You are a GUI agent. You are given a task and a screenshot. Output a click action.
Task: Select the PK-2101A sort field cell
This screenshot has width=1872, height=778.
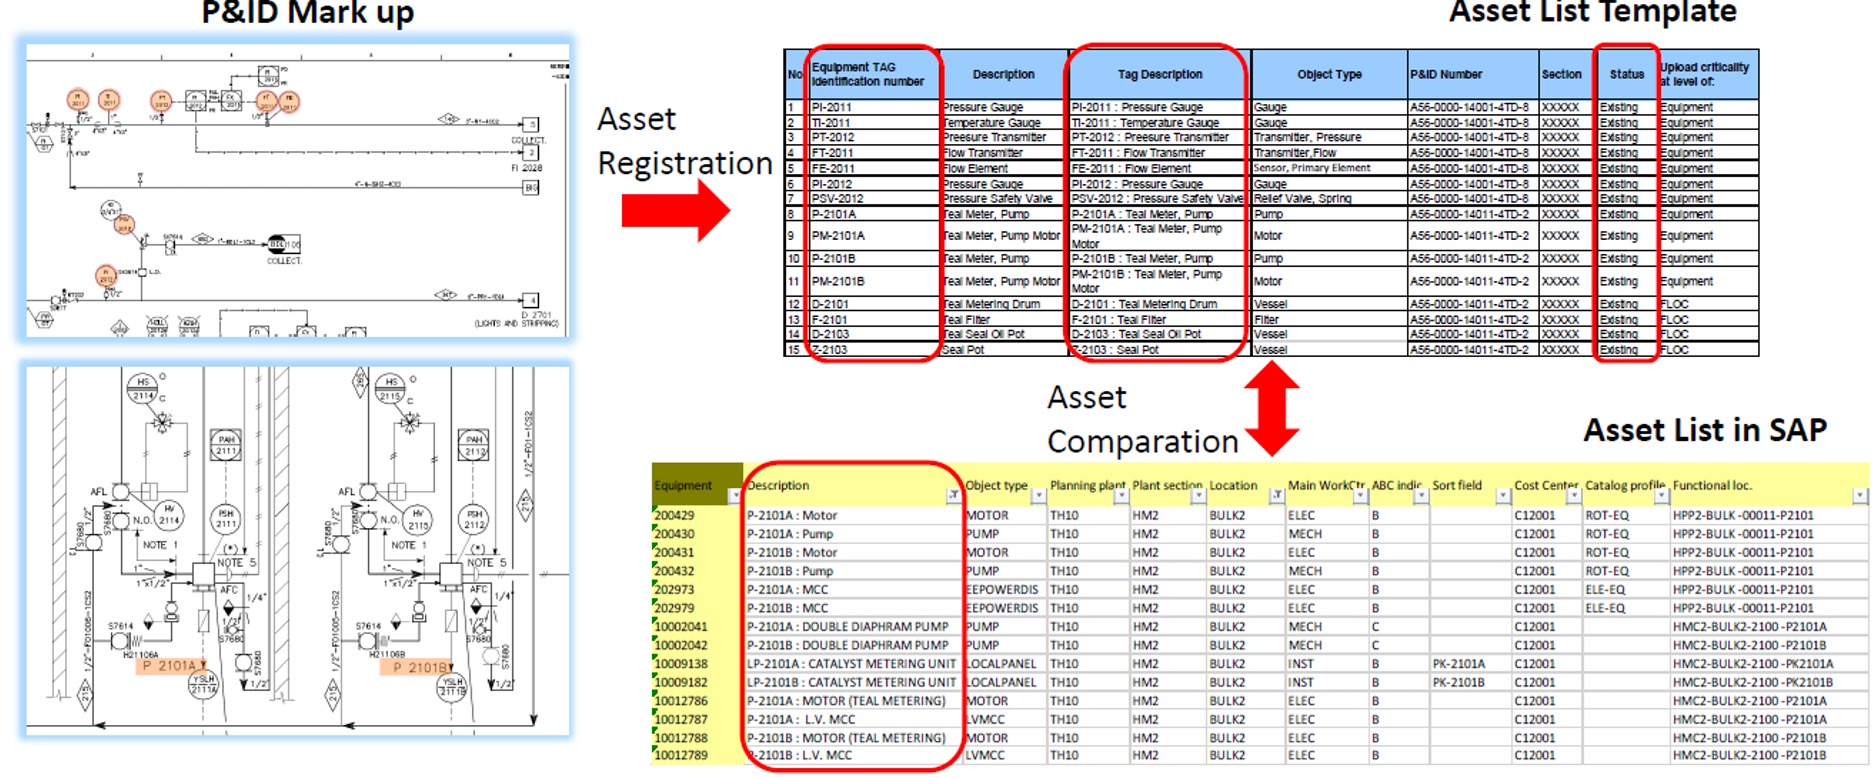(x=1470, y=664)
